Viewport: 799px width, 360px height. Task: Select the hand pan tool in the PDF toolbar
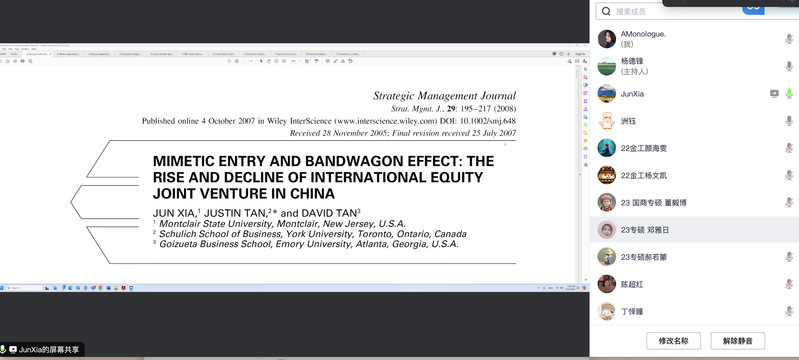point(269,61)
